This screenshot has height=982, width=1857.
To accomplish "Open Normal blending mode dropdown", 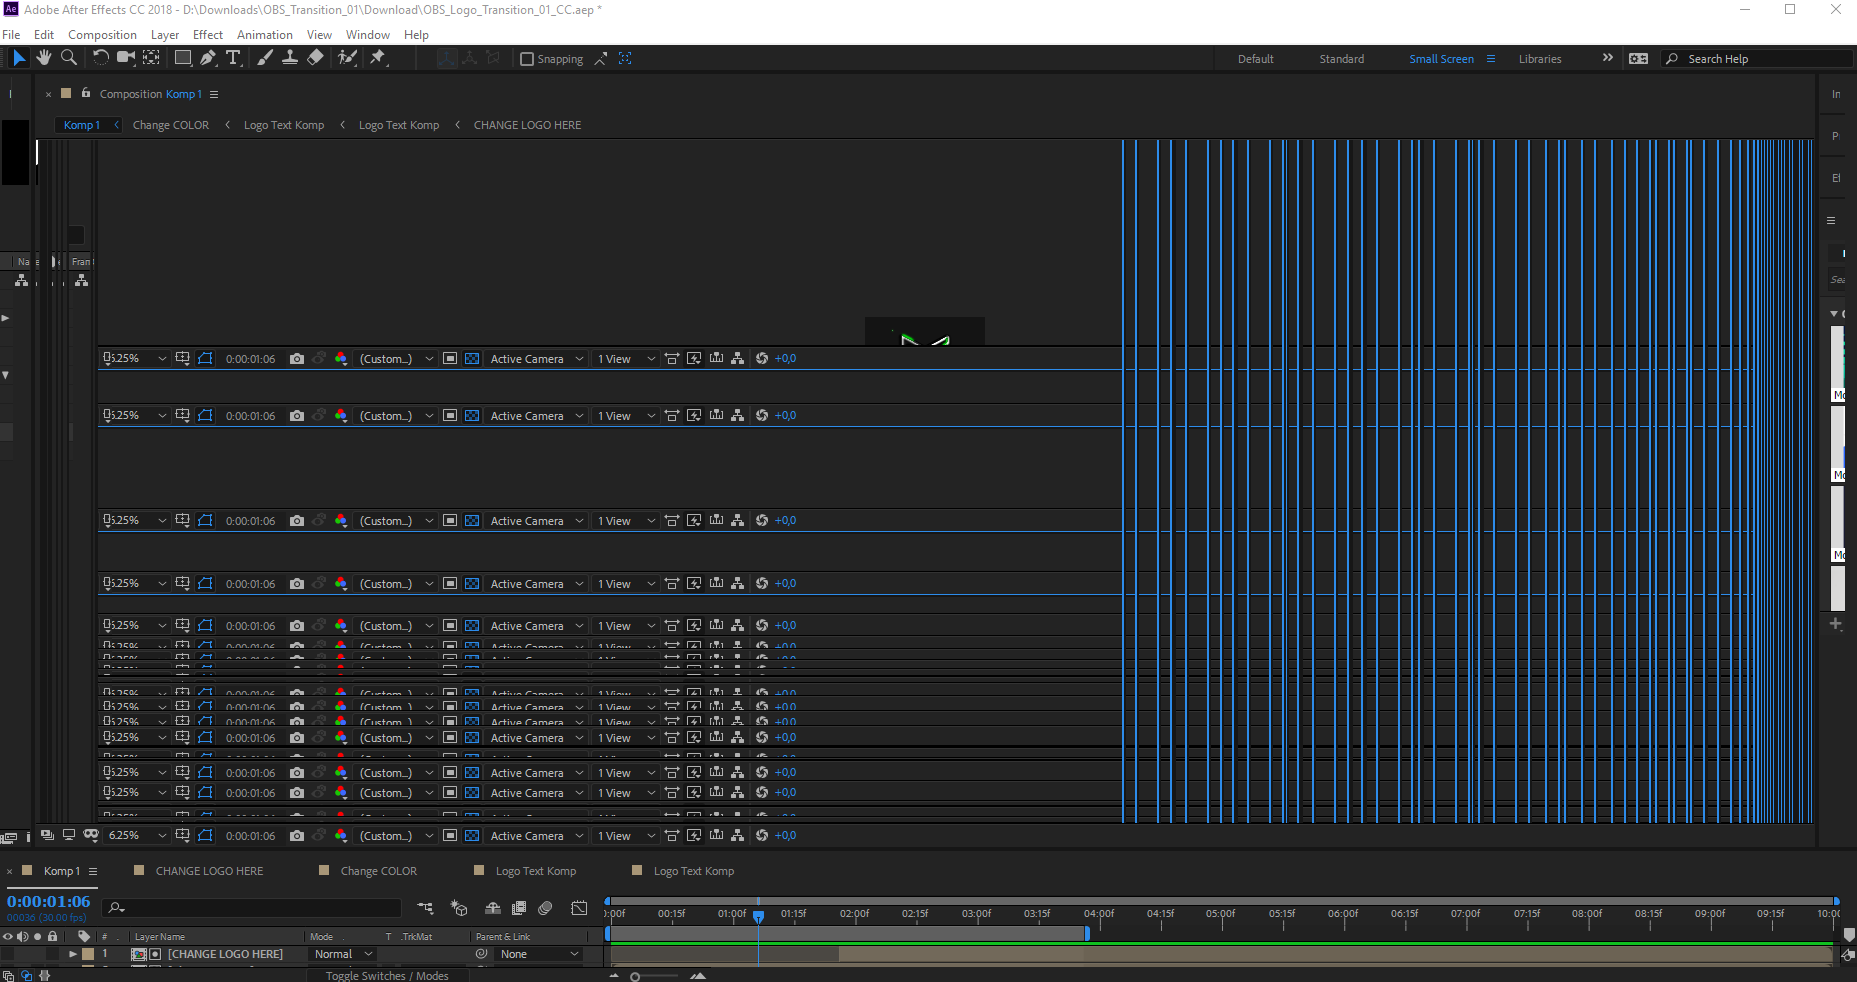I will click(x=343, y=954).
